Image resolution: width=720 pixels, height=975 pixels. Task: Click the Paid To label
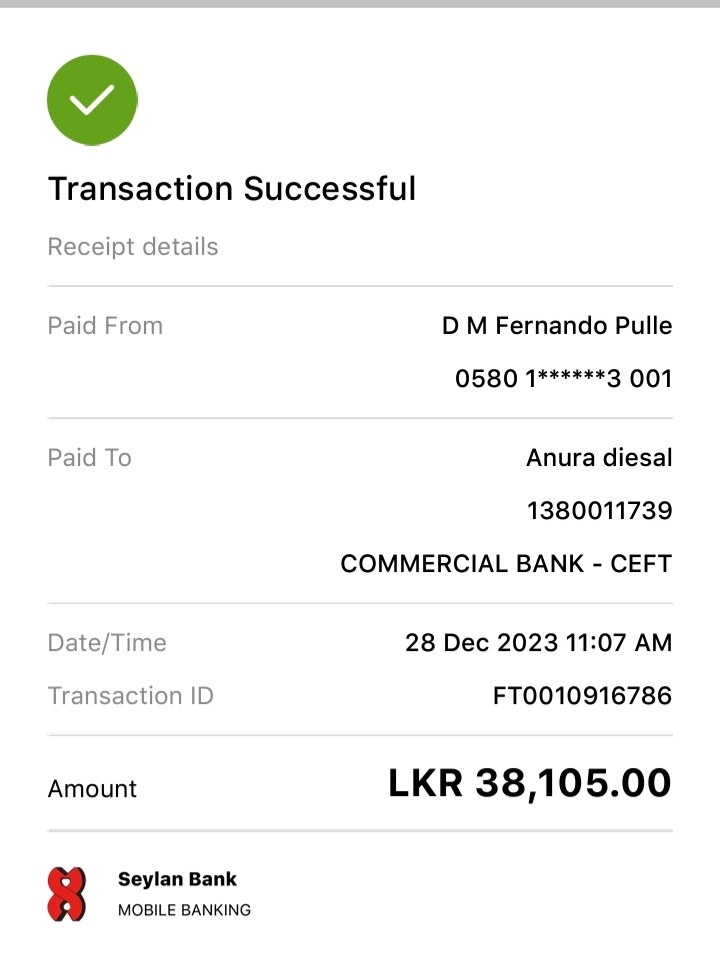(90, 458)
